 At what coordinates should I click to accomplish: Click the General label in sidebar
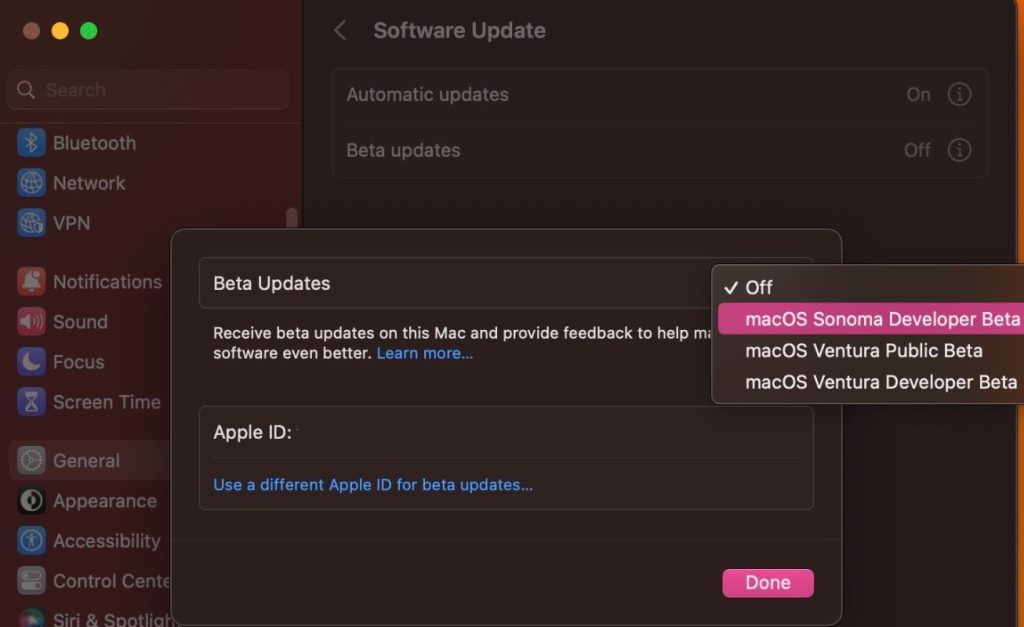[x=86, y=461]
